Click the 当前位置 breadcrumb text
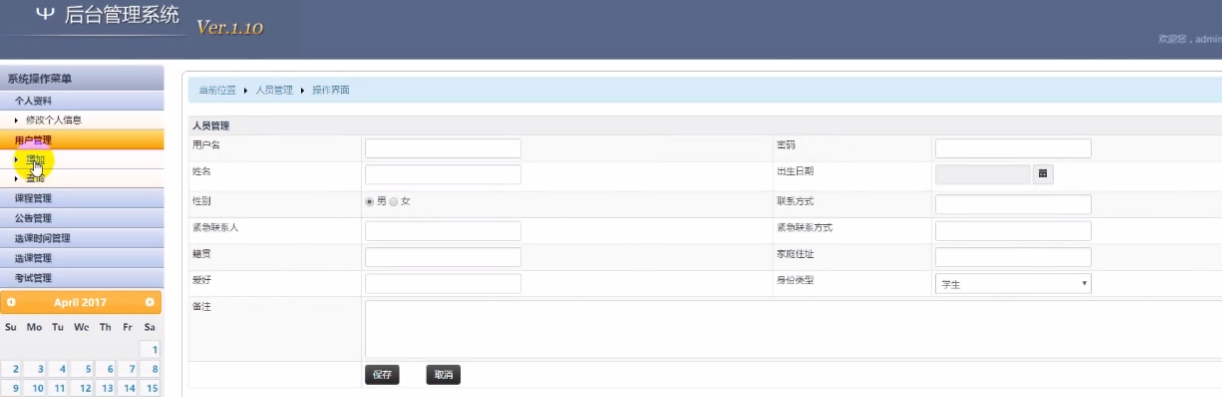Viewport: 1222px width, 397px height. click(x=217, y=90)
